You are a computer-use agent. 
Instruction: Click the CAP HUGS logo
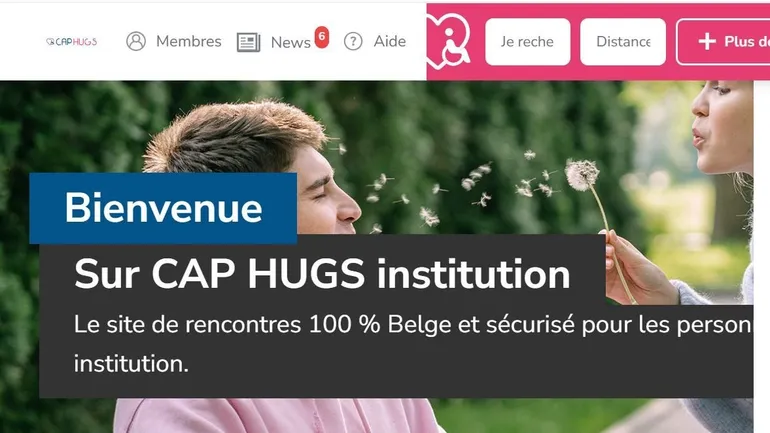[x=72, y=42]
